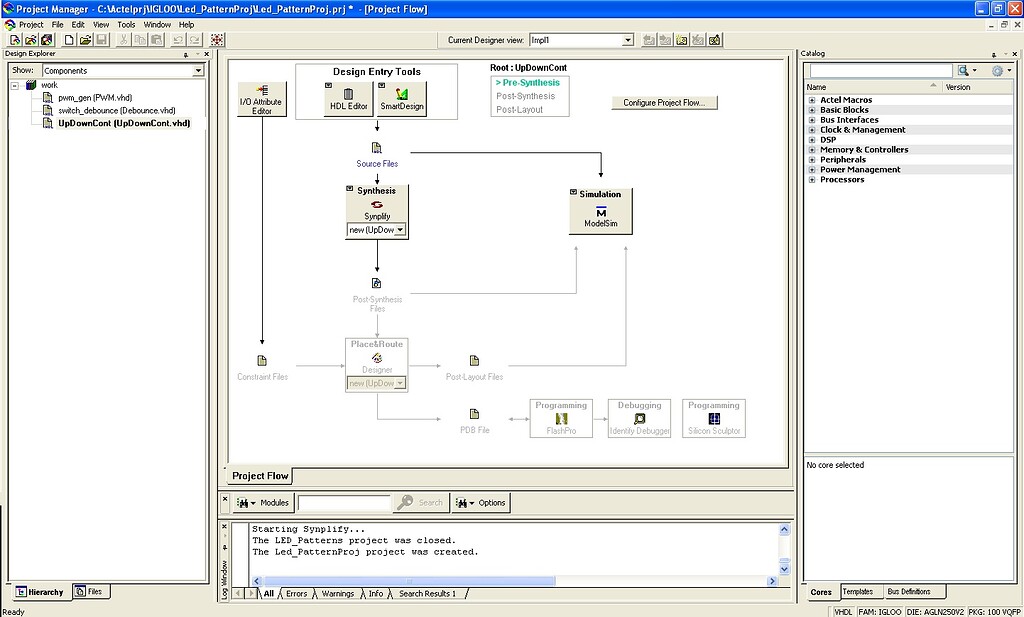Open the Current Designer view Impl1 dropdown
The height and width of the screenshot is (617, 1024).
coord(629,39)
